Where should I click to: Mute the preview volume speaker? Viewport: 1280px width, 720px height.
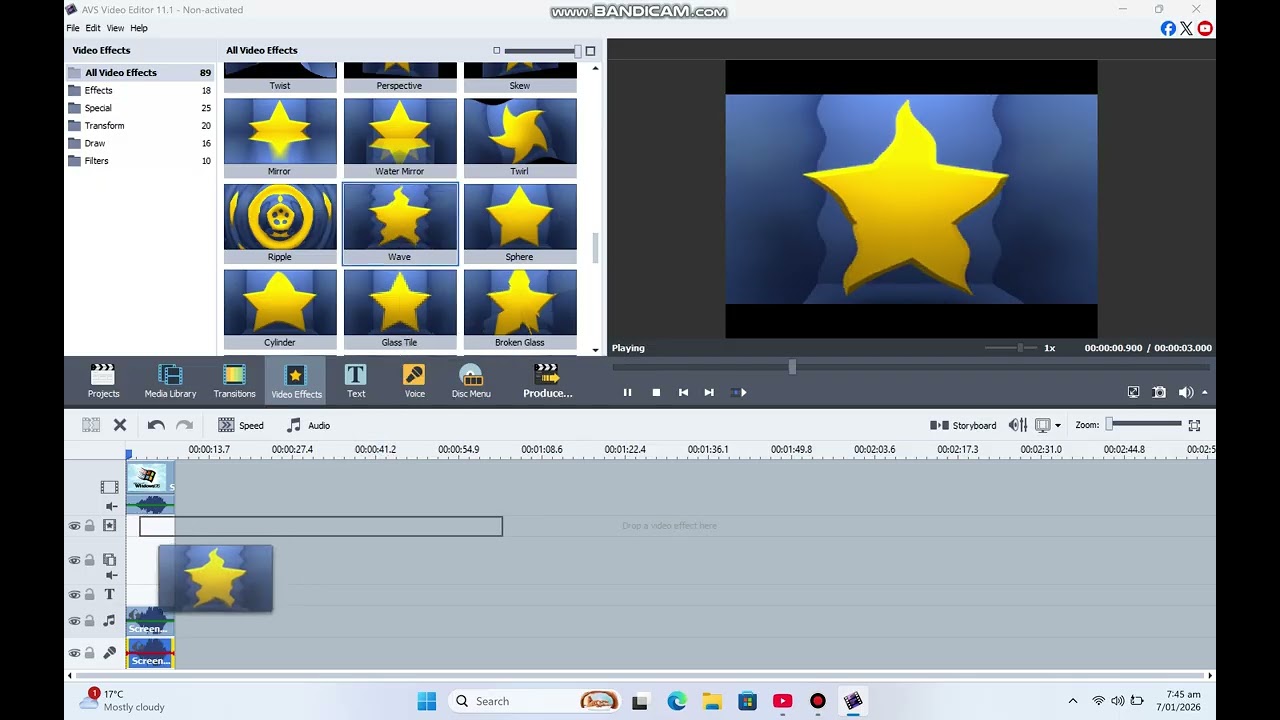(x=1185, y=392)
